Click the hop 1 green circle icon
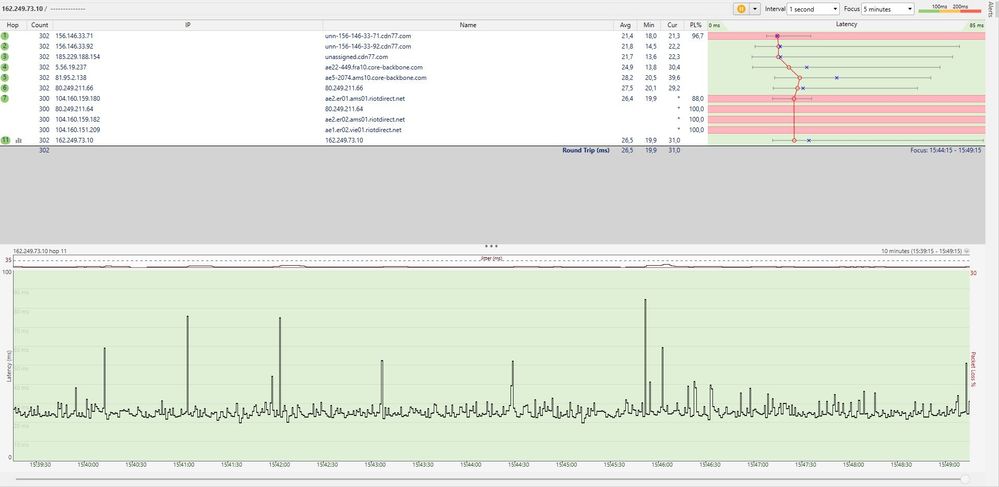 pyautogui.click(x=5, y=36)
